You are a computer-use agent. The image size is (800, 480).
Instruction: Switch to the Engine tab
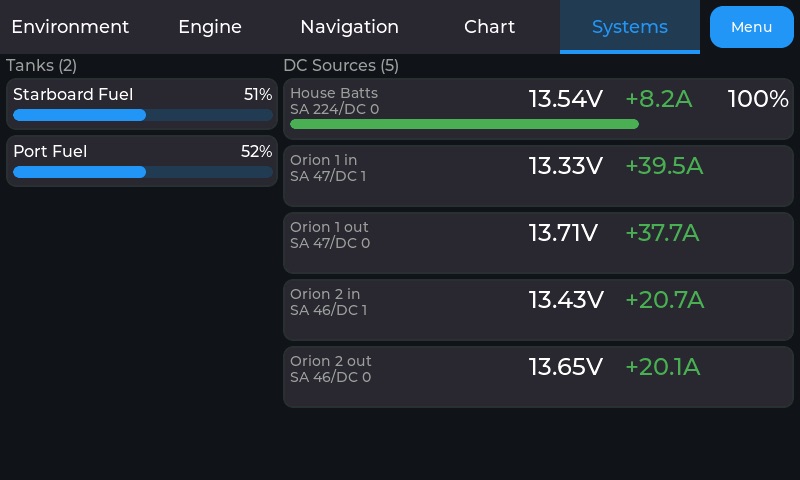point(210,27)
